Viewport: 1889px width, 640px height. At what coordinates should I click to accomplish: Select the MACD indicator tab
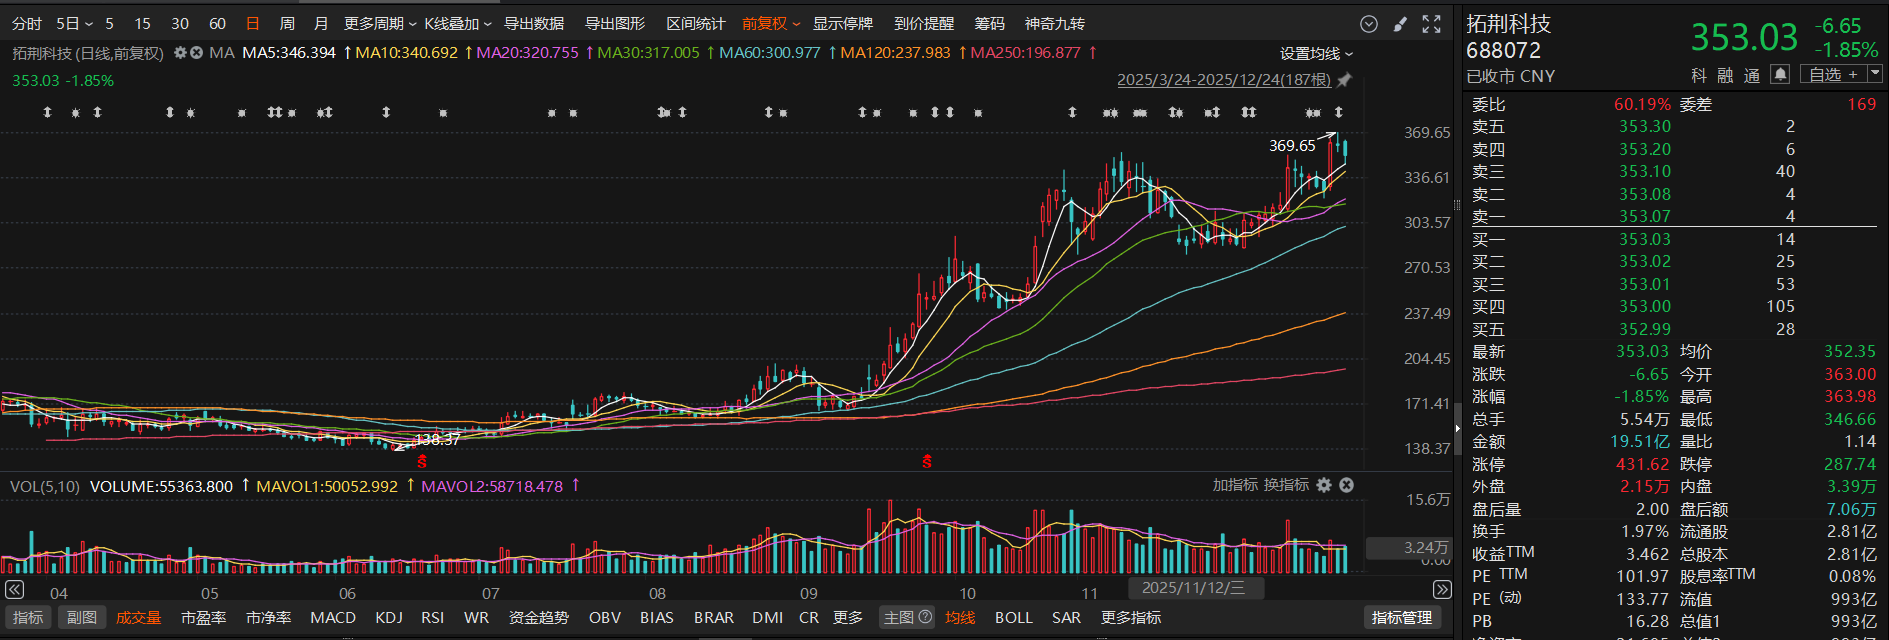(x=333, y=618)
